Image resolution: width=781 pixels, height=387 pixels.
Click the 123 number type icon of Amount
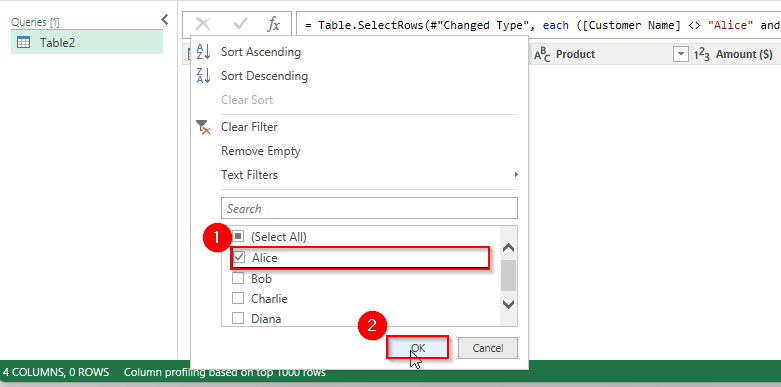point(702,54)
